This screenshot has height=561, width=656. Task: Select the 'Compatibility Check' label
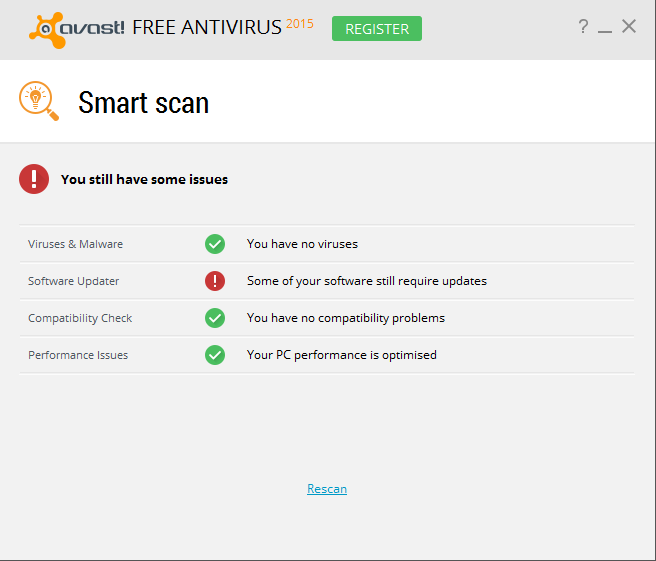tap(80, 318)
